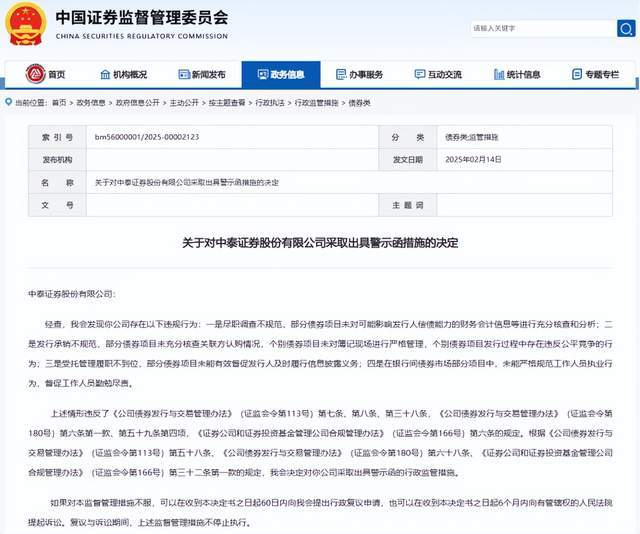640x534 pixels.
Task: Open the 新闻发布 navigation tab
Action: (x=202, y=74)
